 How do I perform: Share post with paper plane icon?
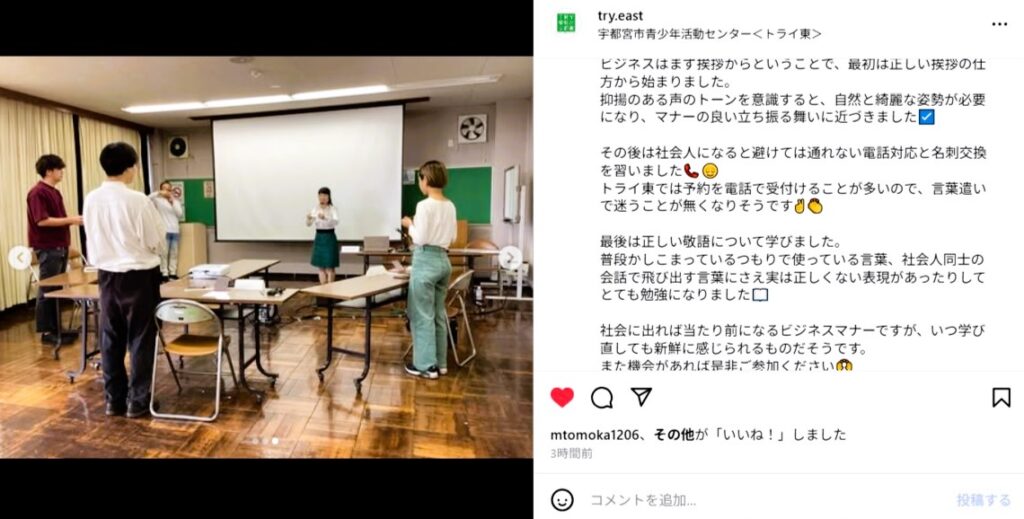[641, 396]
